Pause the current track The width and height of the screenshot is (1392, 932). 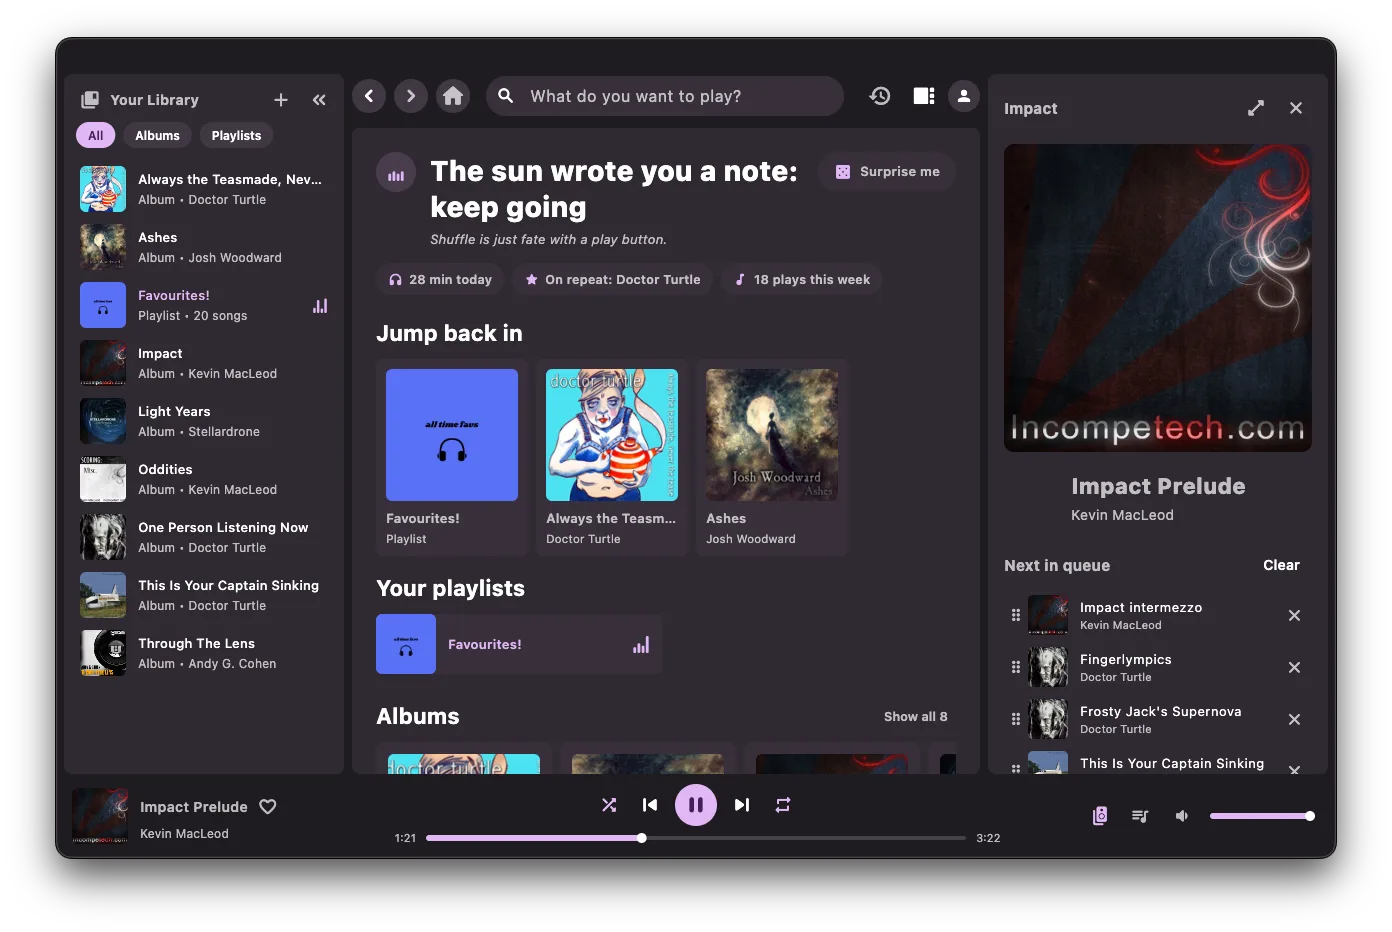point(696,805)
